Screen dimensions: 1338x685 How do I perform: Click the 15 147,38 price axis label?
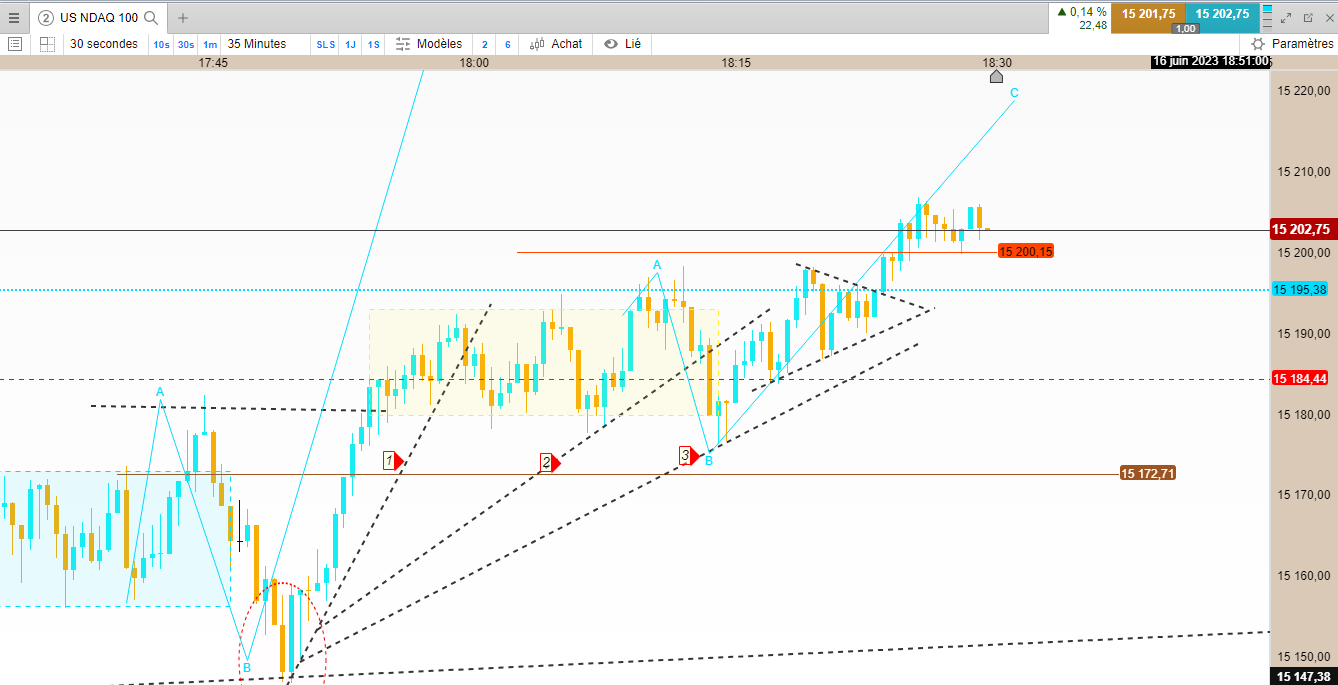pos(1301,677)
